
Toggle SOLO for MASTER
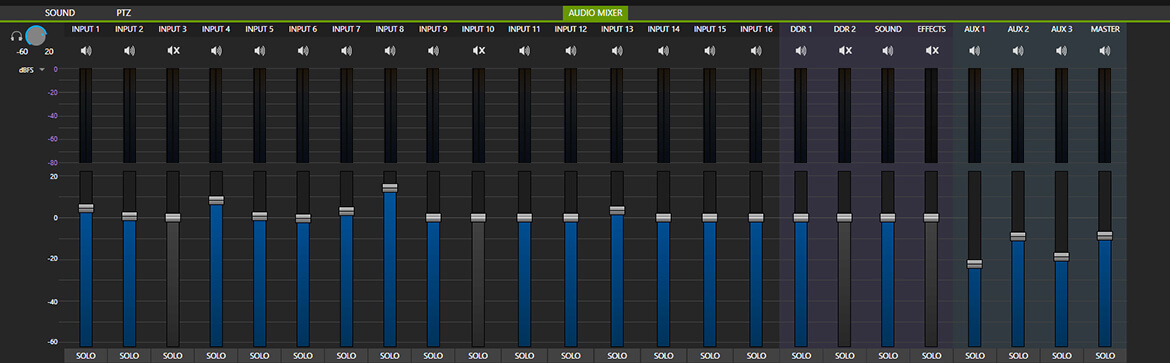(1104, 356)
